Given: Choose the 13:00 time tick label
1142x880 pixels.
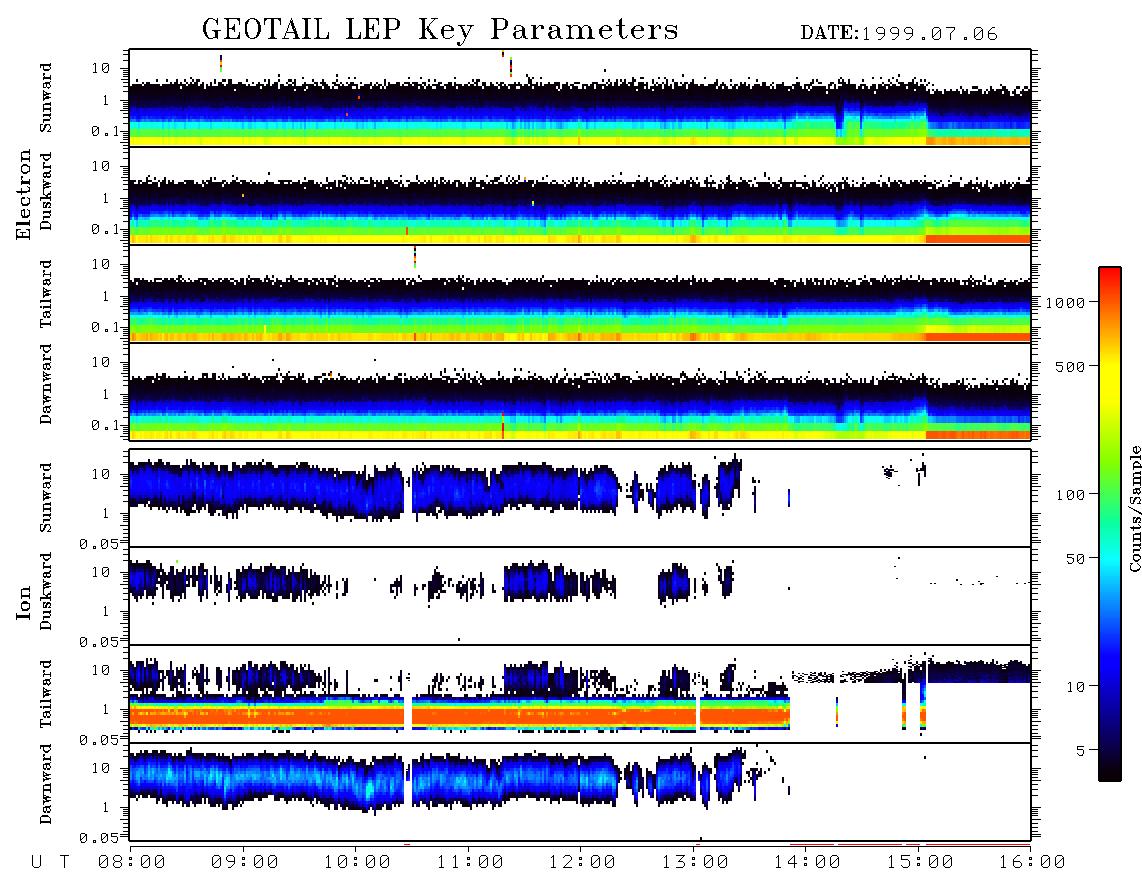Looking at the screenshot, I should coord(695,863).
